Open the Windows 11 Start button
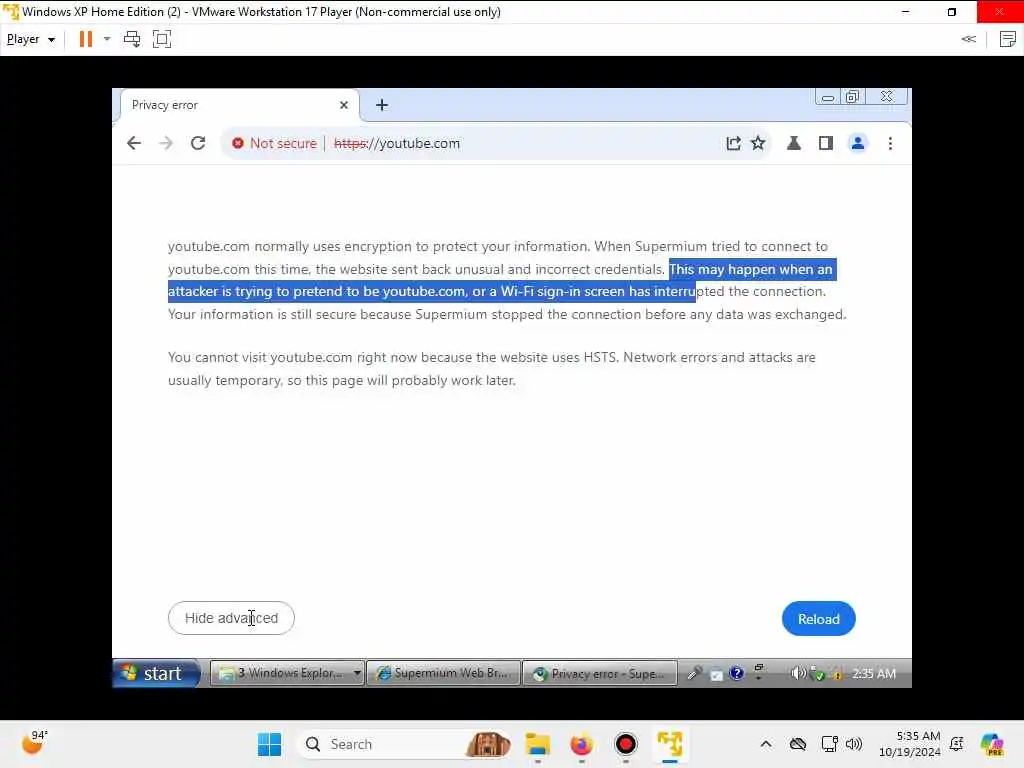Viewport: 1024px width, 768px height. click(x=269, y=744)
